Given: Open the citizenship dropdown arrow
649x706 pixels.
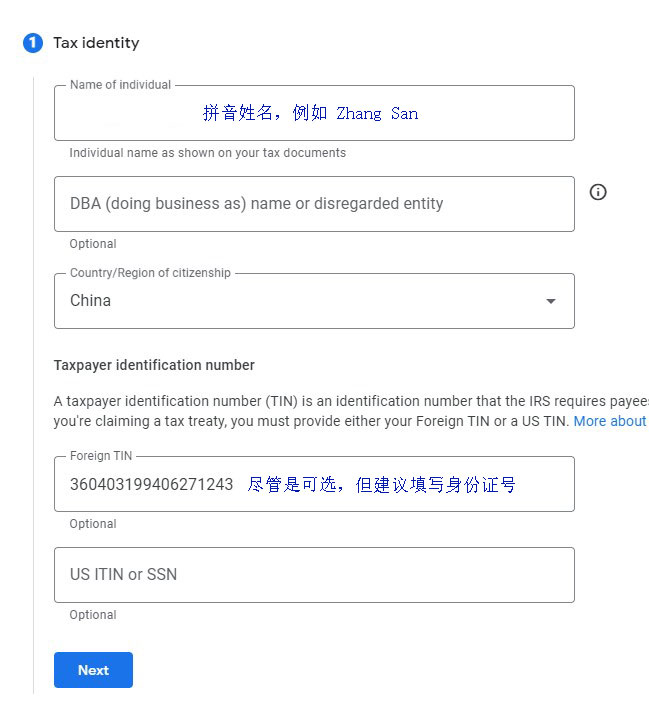Looking at the screenshot, I should click(550, 301).
